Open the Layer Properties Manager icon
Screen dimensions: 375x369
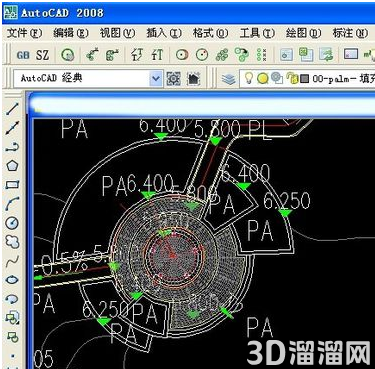click(229, 79)
